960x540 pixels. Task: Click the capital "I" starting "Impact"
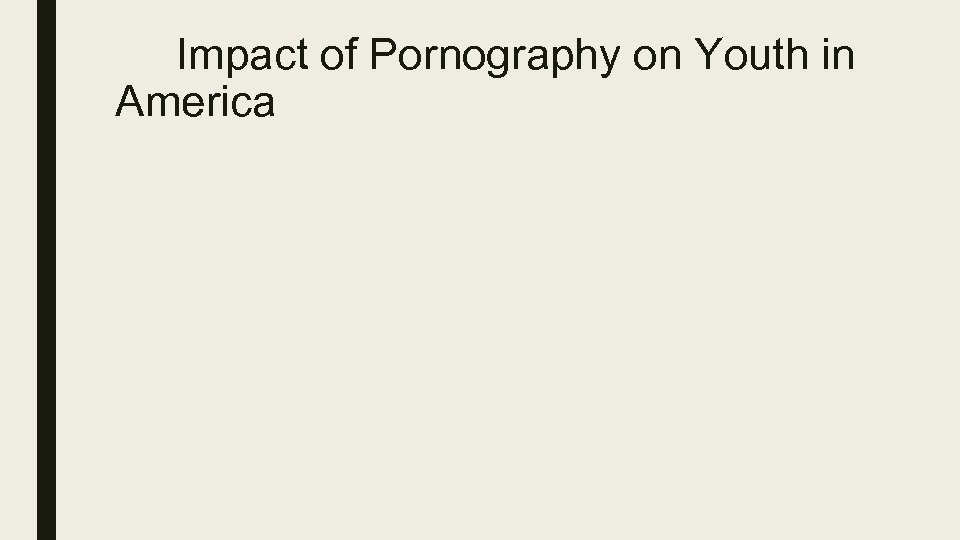tap(182, 57)
